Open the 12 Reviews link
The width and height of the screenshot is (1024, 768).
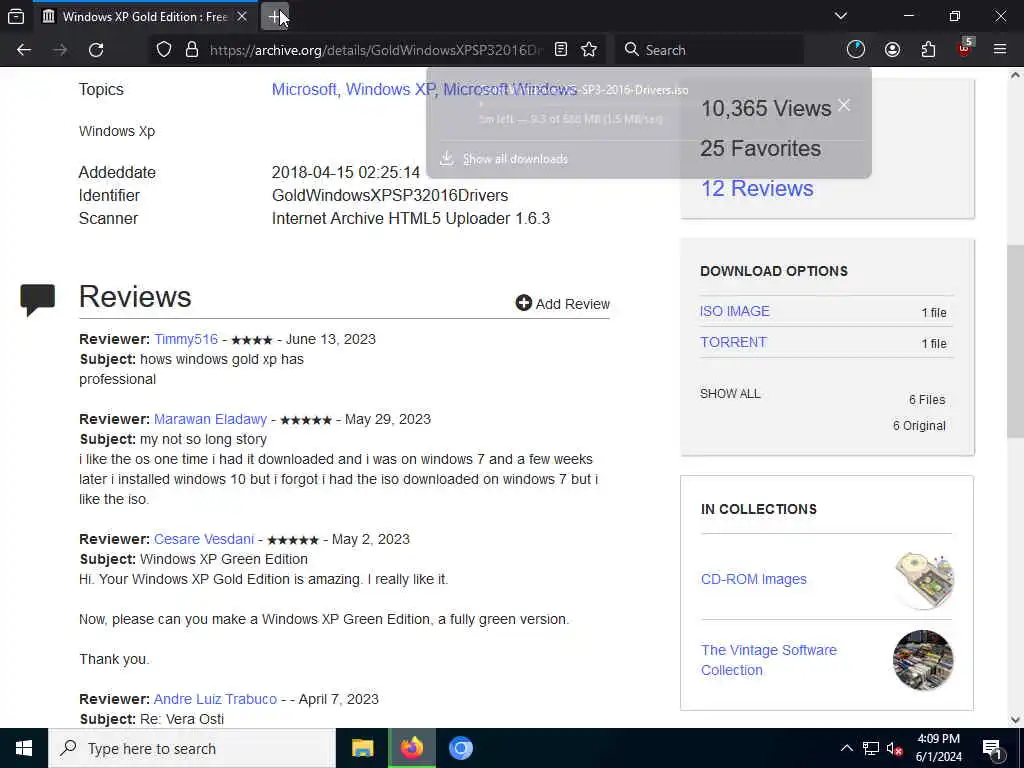pos(757,189)
